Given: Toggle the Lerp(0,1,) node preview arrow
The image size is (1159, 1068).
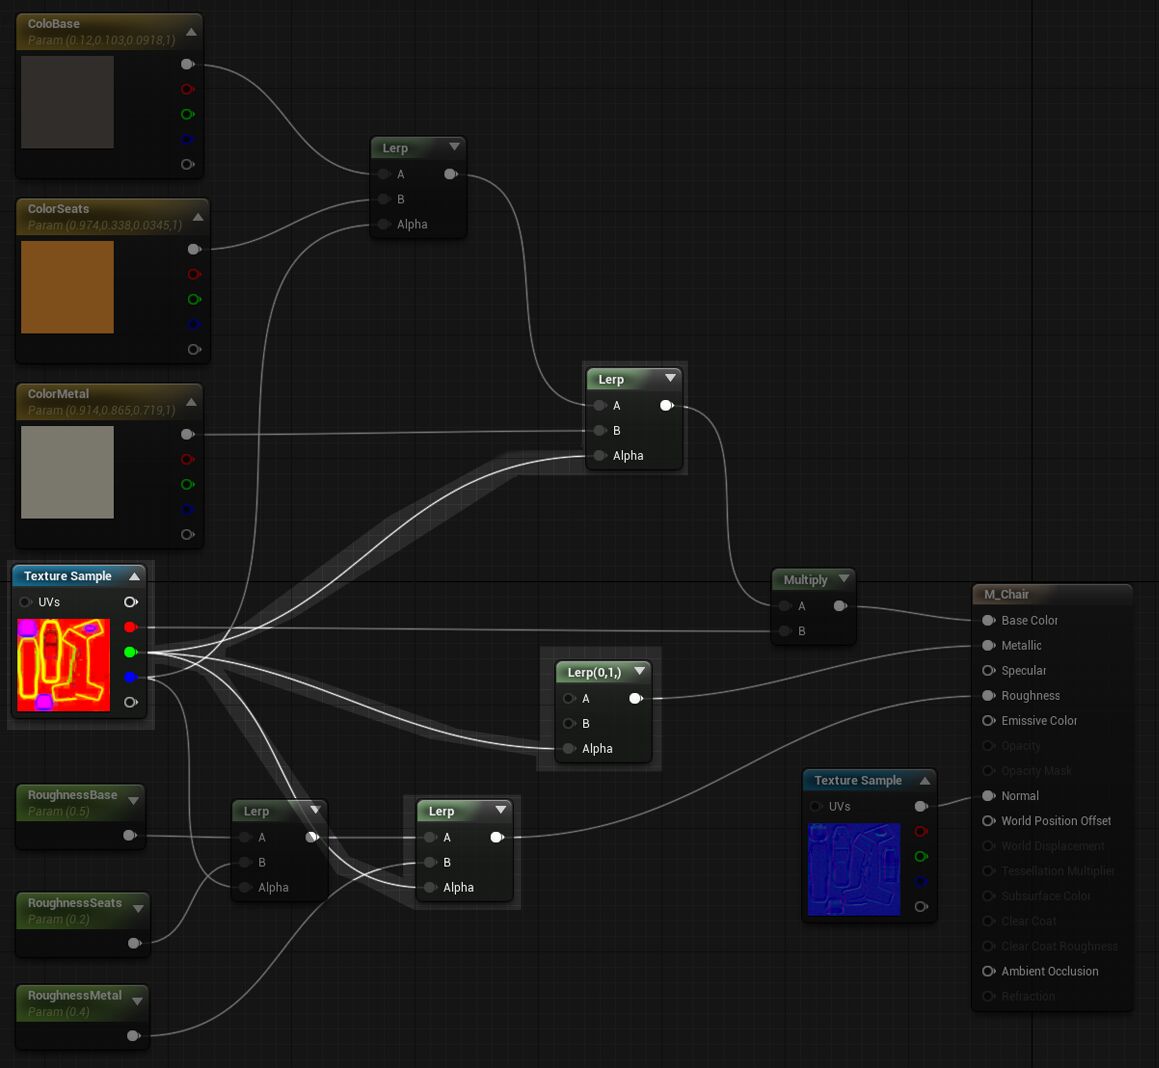Looking at the screenshot, I should tap(640, 672).
